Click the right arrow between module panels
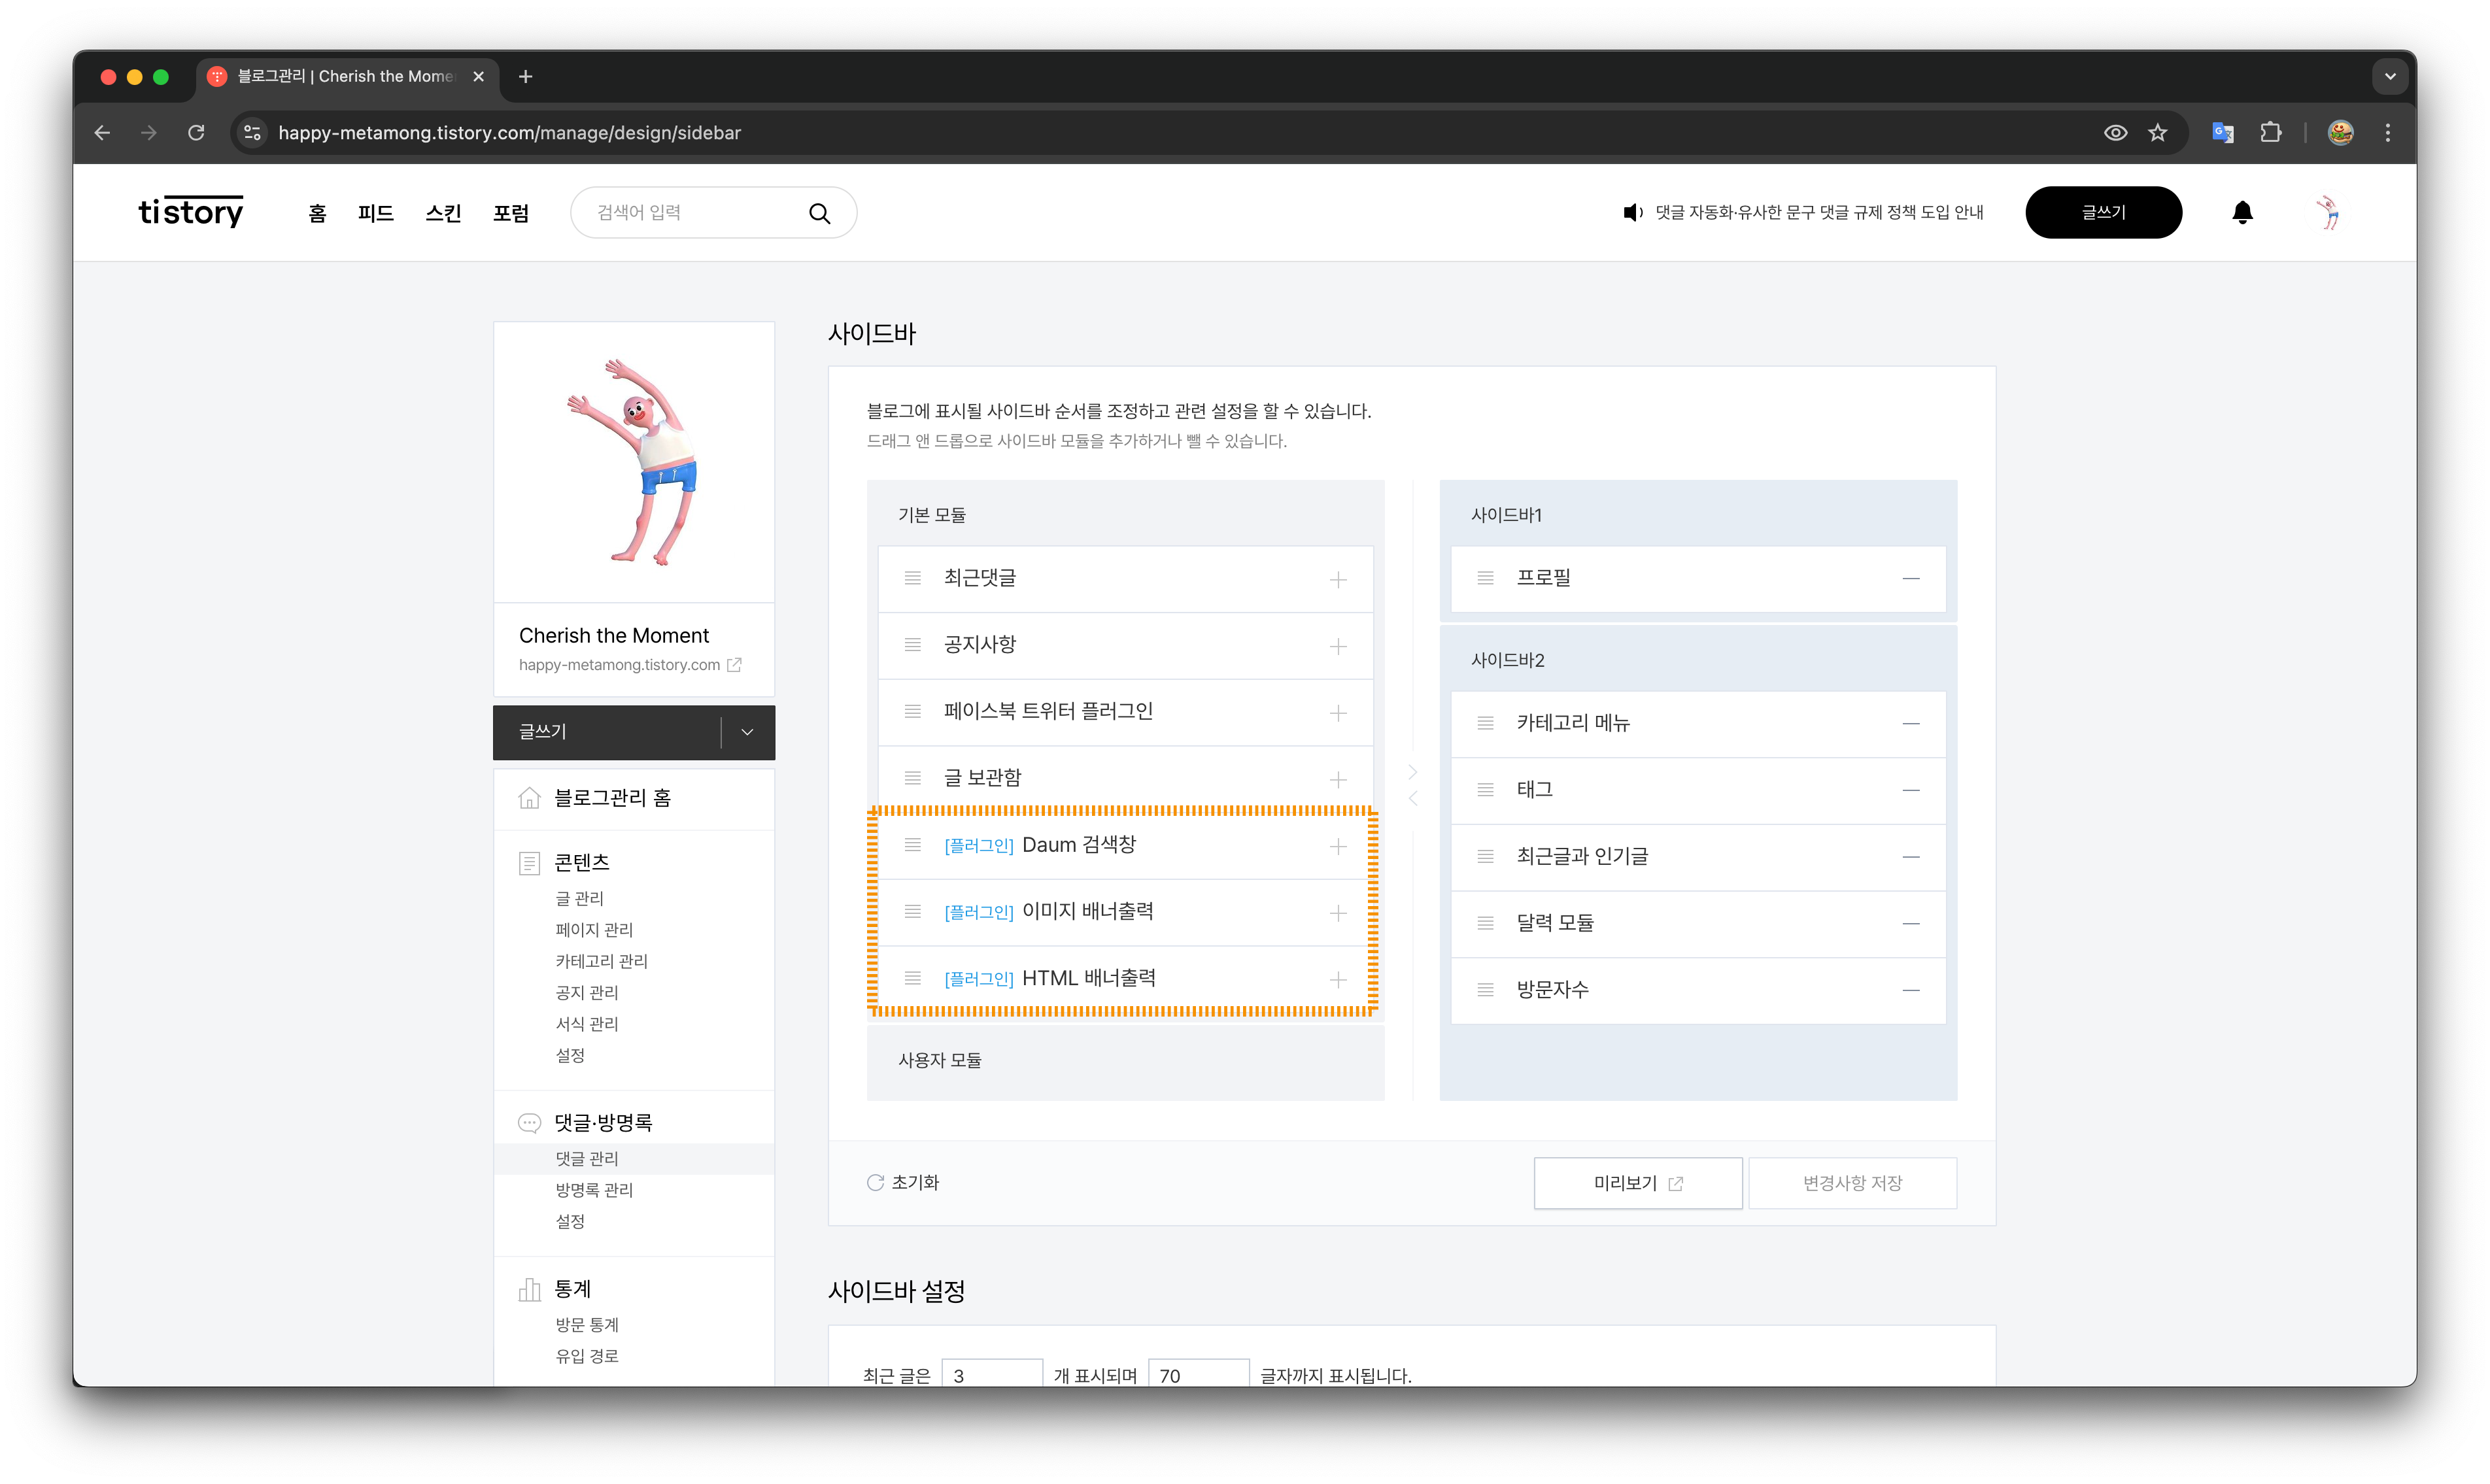This screenshot has height=1484, width=2490. pos(1412,772)
